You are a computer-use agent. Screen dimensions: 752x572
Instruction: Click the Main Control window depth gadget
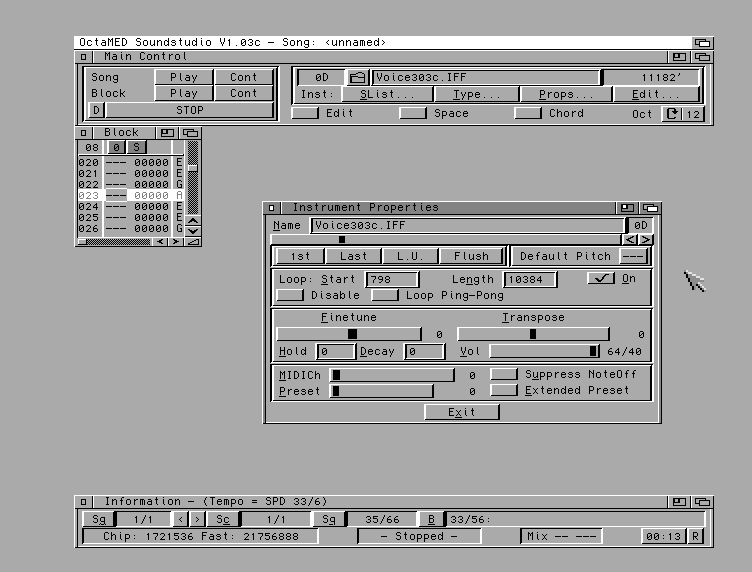coord(702,57)
